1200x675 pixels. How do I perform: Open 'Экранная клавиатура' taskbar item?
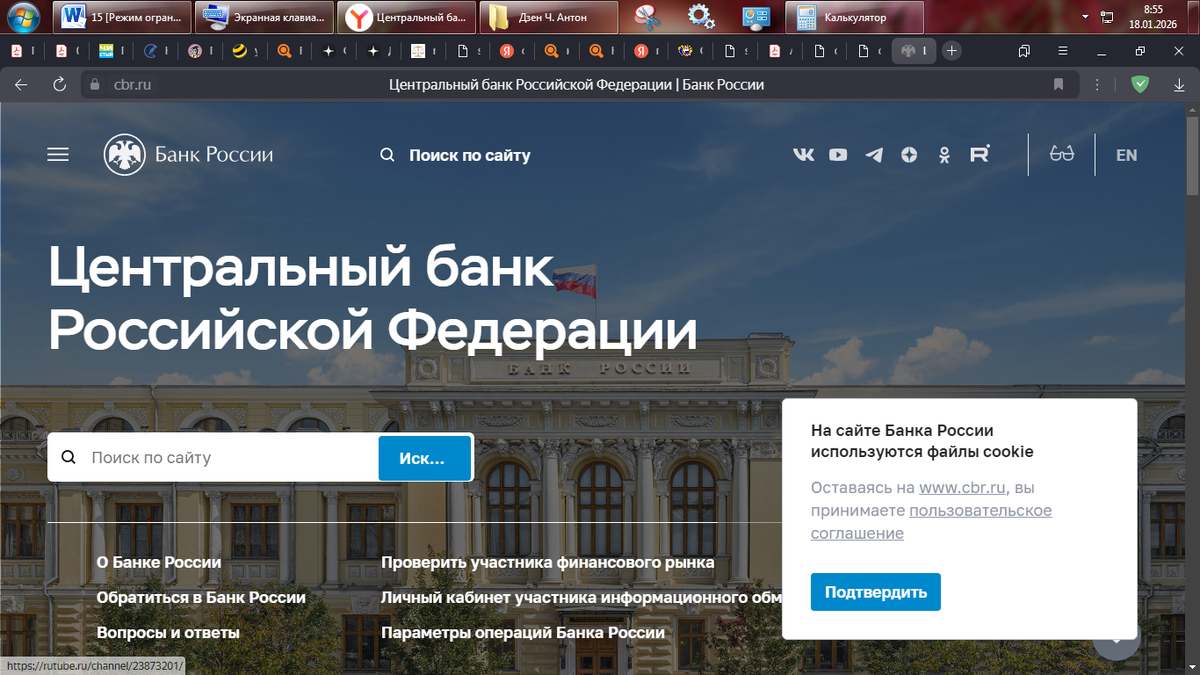pyautogui.click(x=264, y=17)
